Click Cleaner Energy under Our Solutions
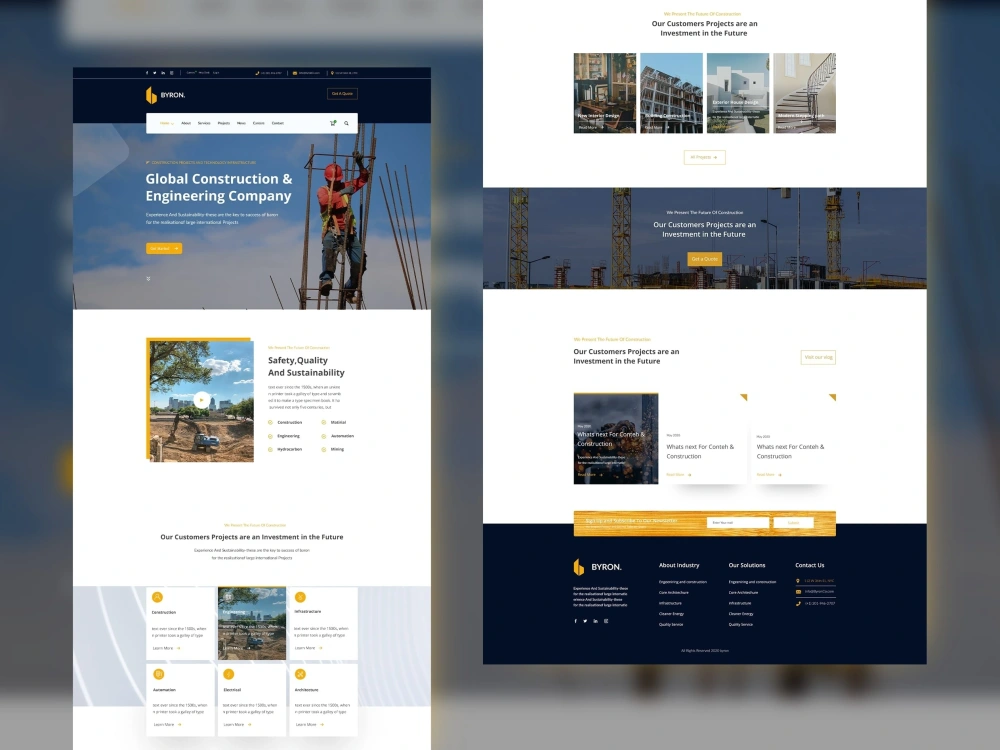This screenshot has width=1000, height=750. pyautogui.click(x=741, y=614)
